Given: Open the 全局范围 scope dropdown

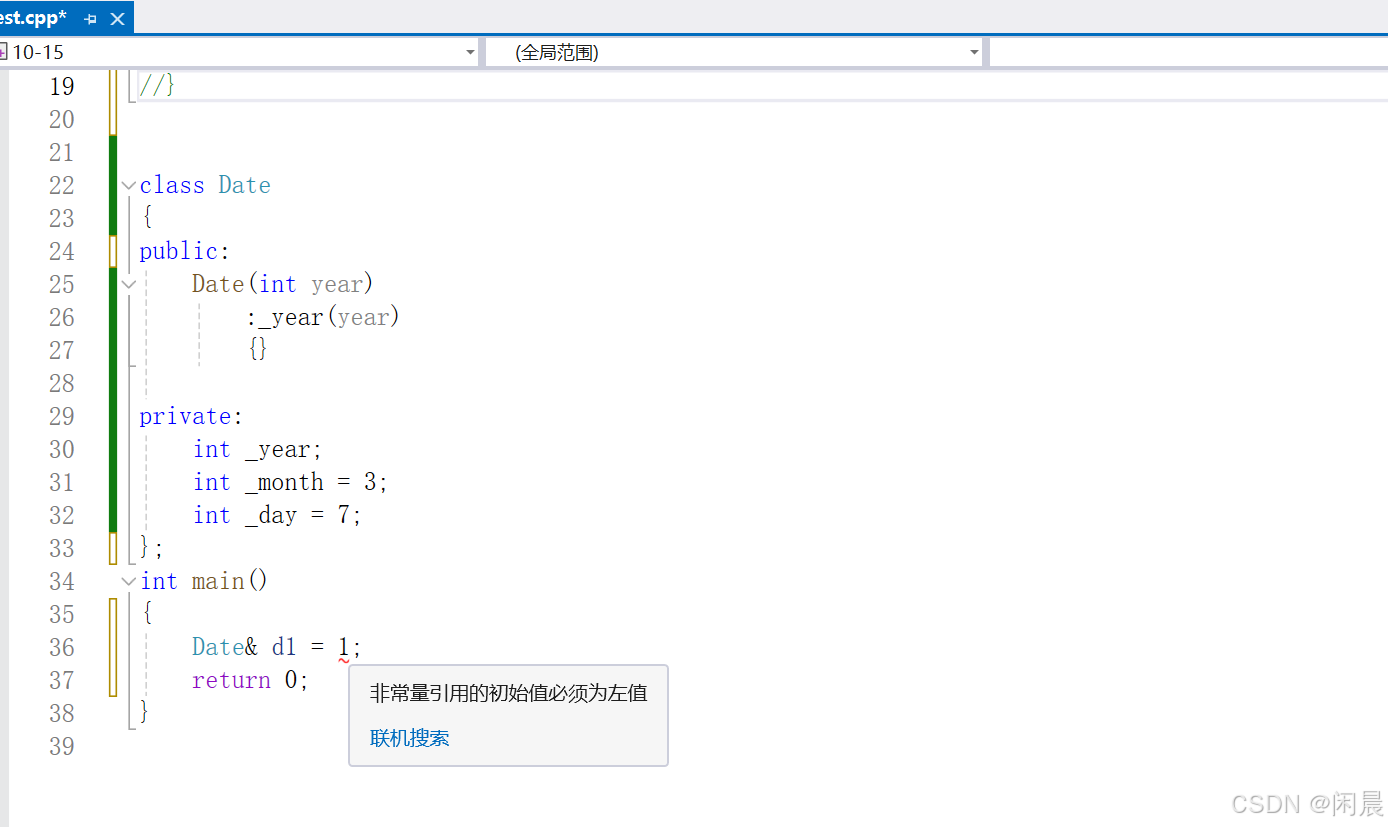Looking at the screenshot, I should tap(972, 52).
